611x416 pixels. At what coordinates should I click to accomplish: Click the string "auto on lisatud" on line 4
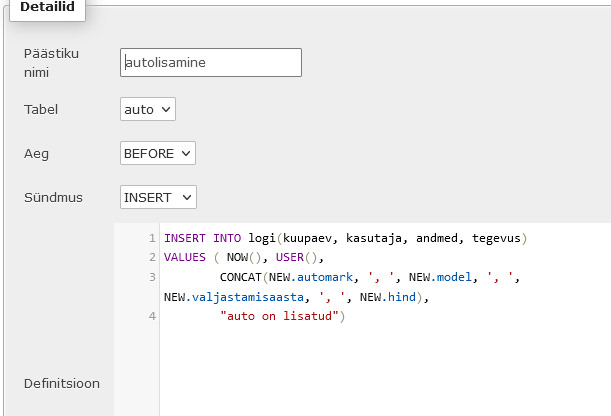279,316
